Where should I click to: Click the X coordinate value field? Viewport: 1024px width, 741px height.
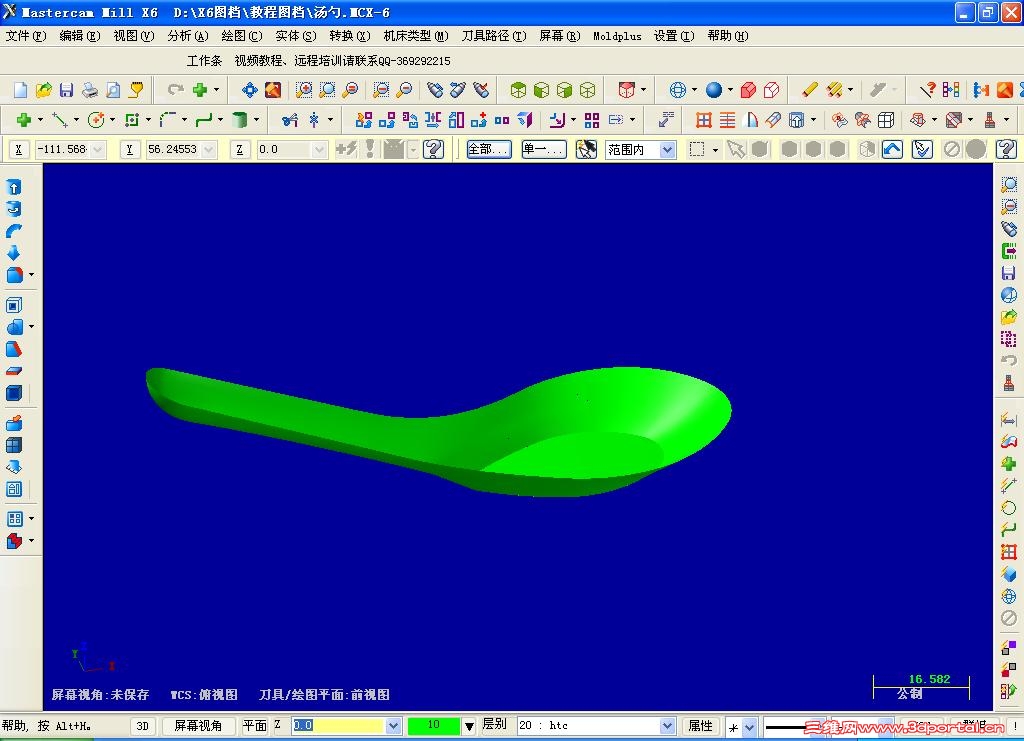(x=63, y=150)
